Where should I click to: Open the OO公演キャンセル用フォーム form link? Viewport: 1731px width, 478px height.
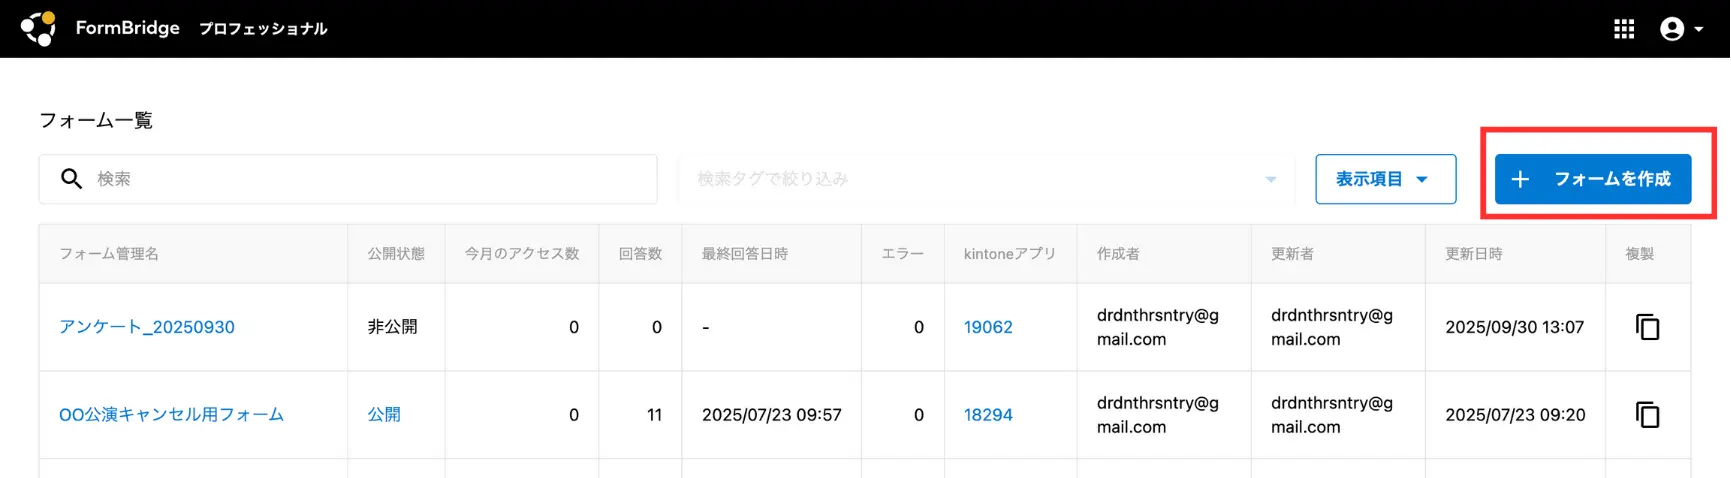pyautogui.click(x=171, y=414)
